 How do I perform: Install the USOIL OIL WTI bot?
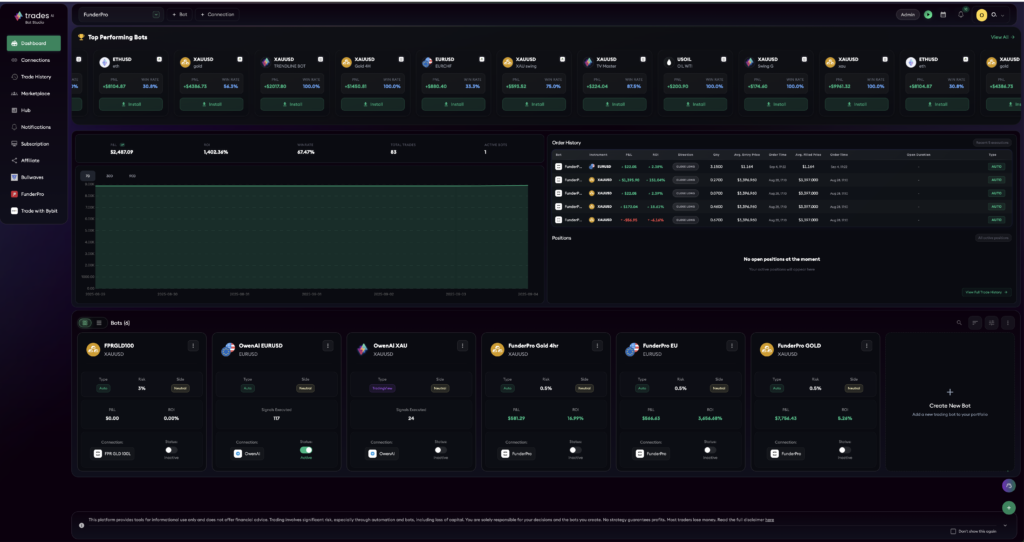click(x=696, y=104)
